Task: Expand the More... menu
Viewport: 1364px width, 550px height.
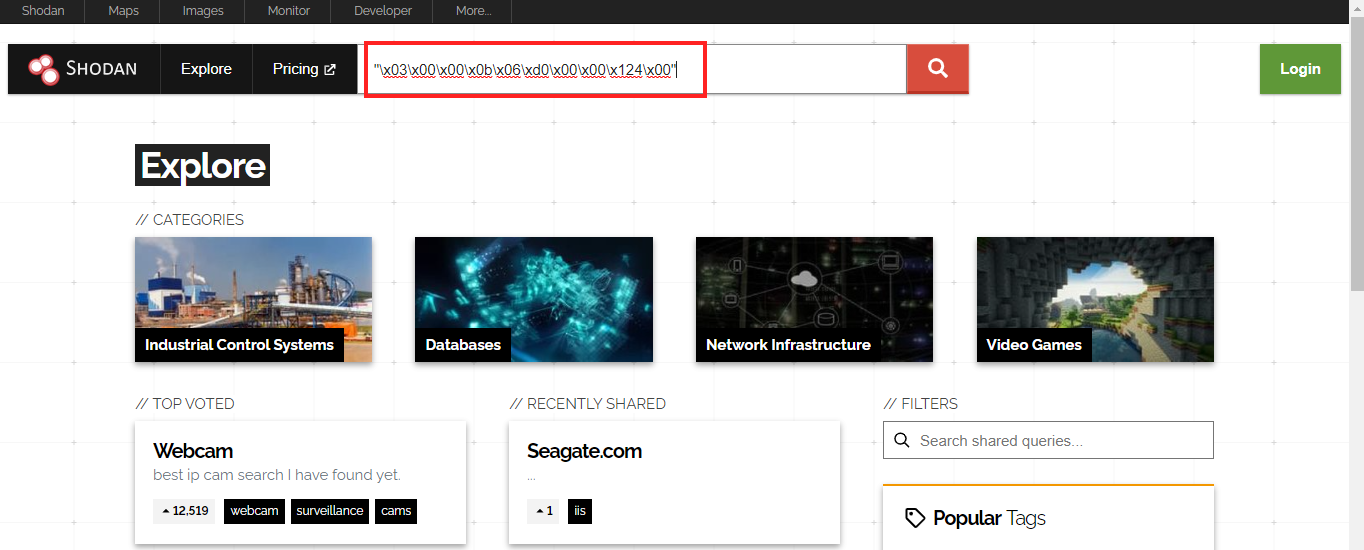Action: coord(473,11)
